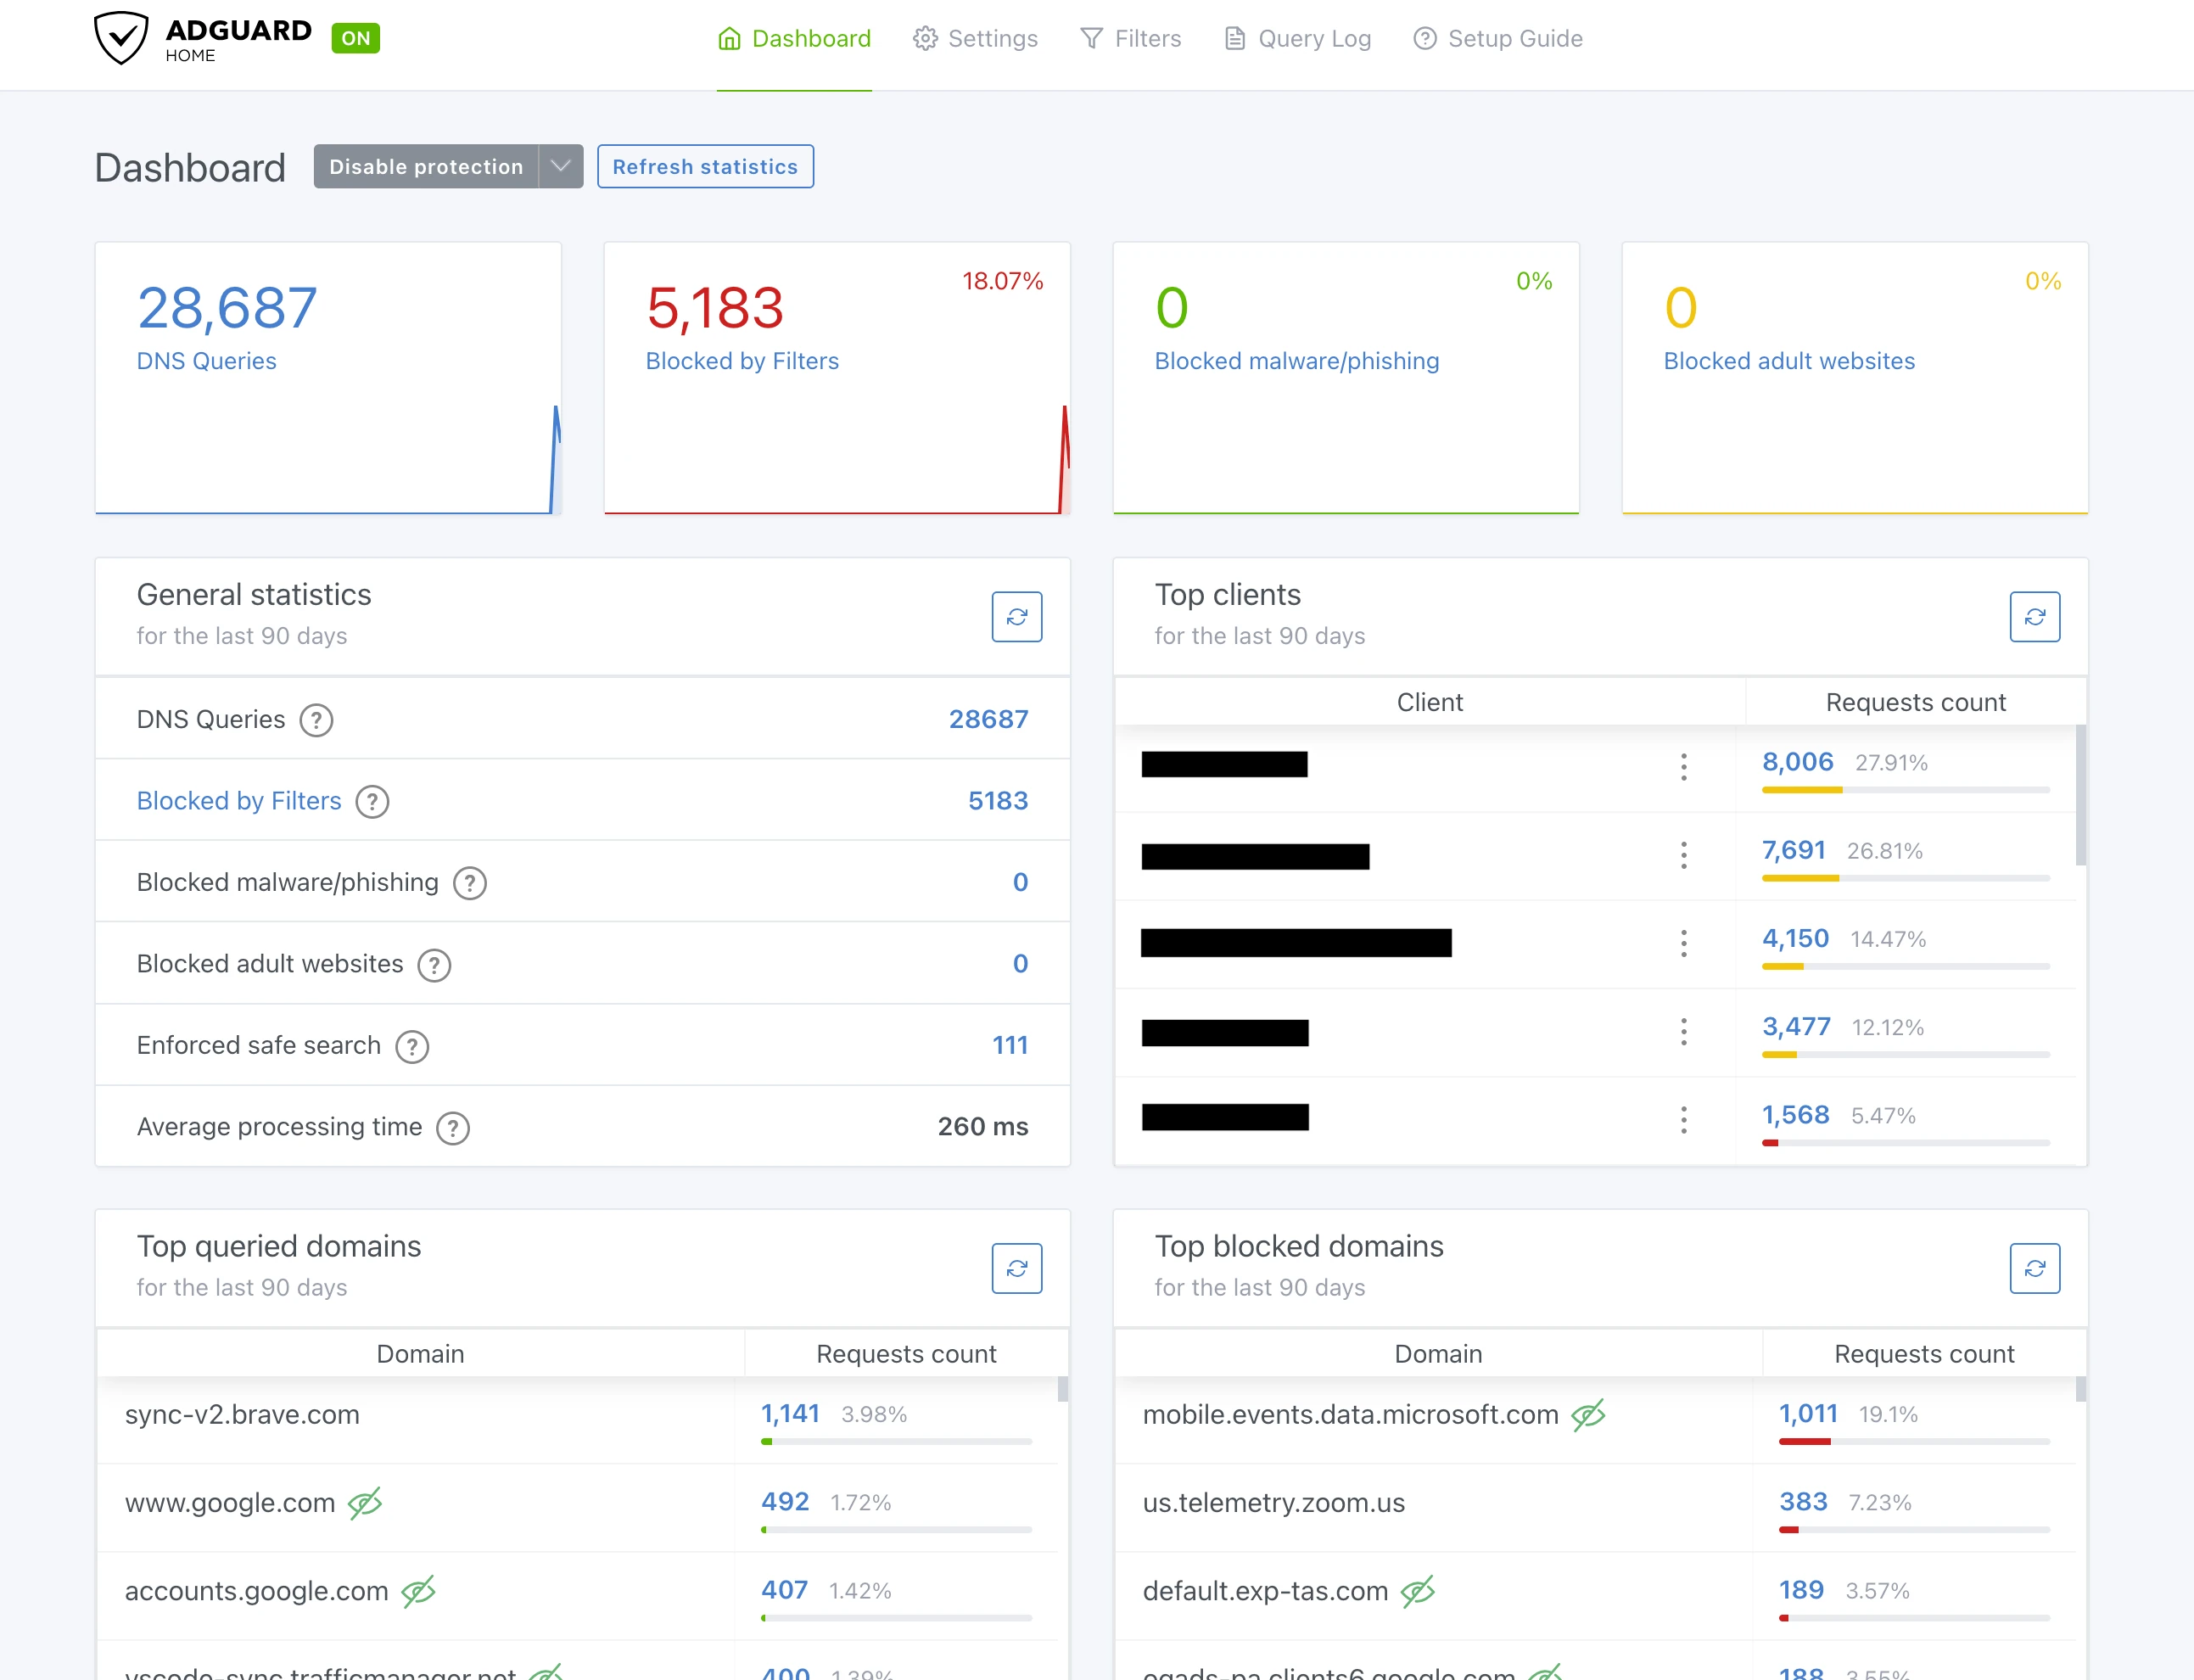Refresh the General statistics panel

1017,617
